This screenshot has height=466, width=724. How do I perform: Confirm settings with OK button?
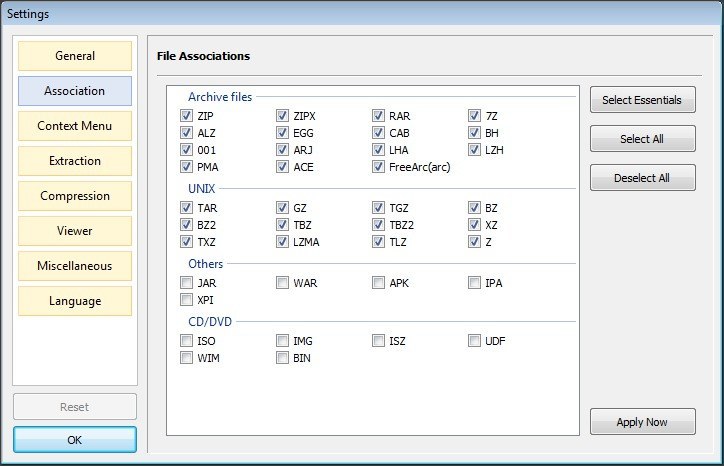[x=75, y=440]
